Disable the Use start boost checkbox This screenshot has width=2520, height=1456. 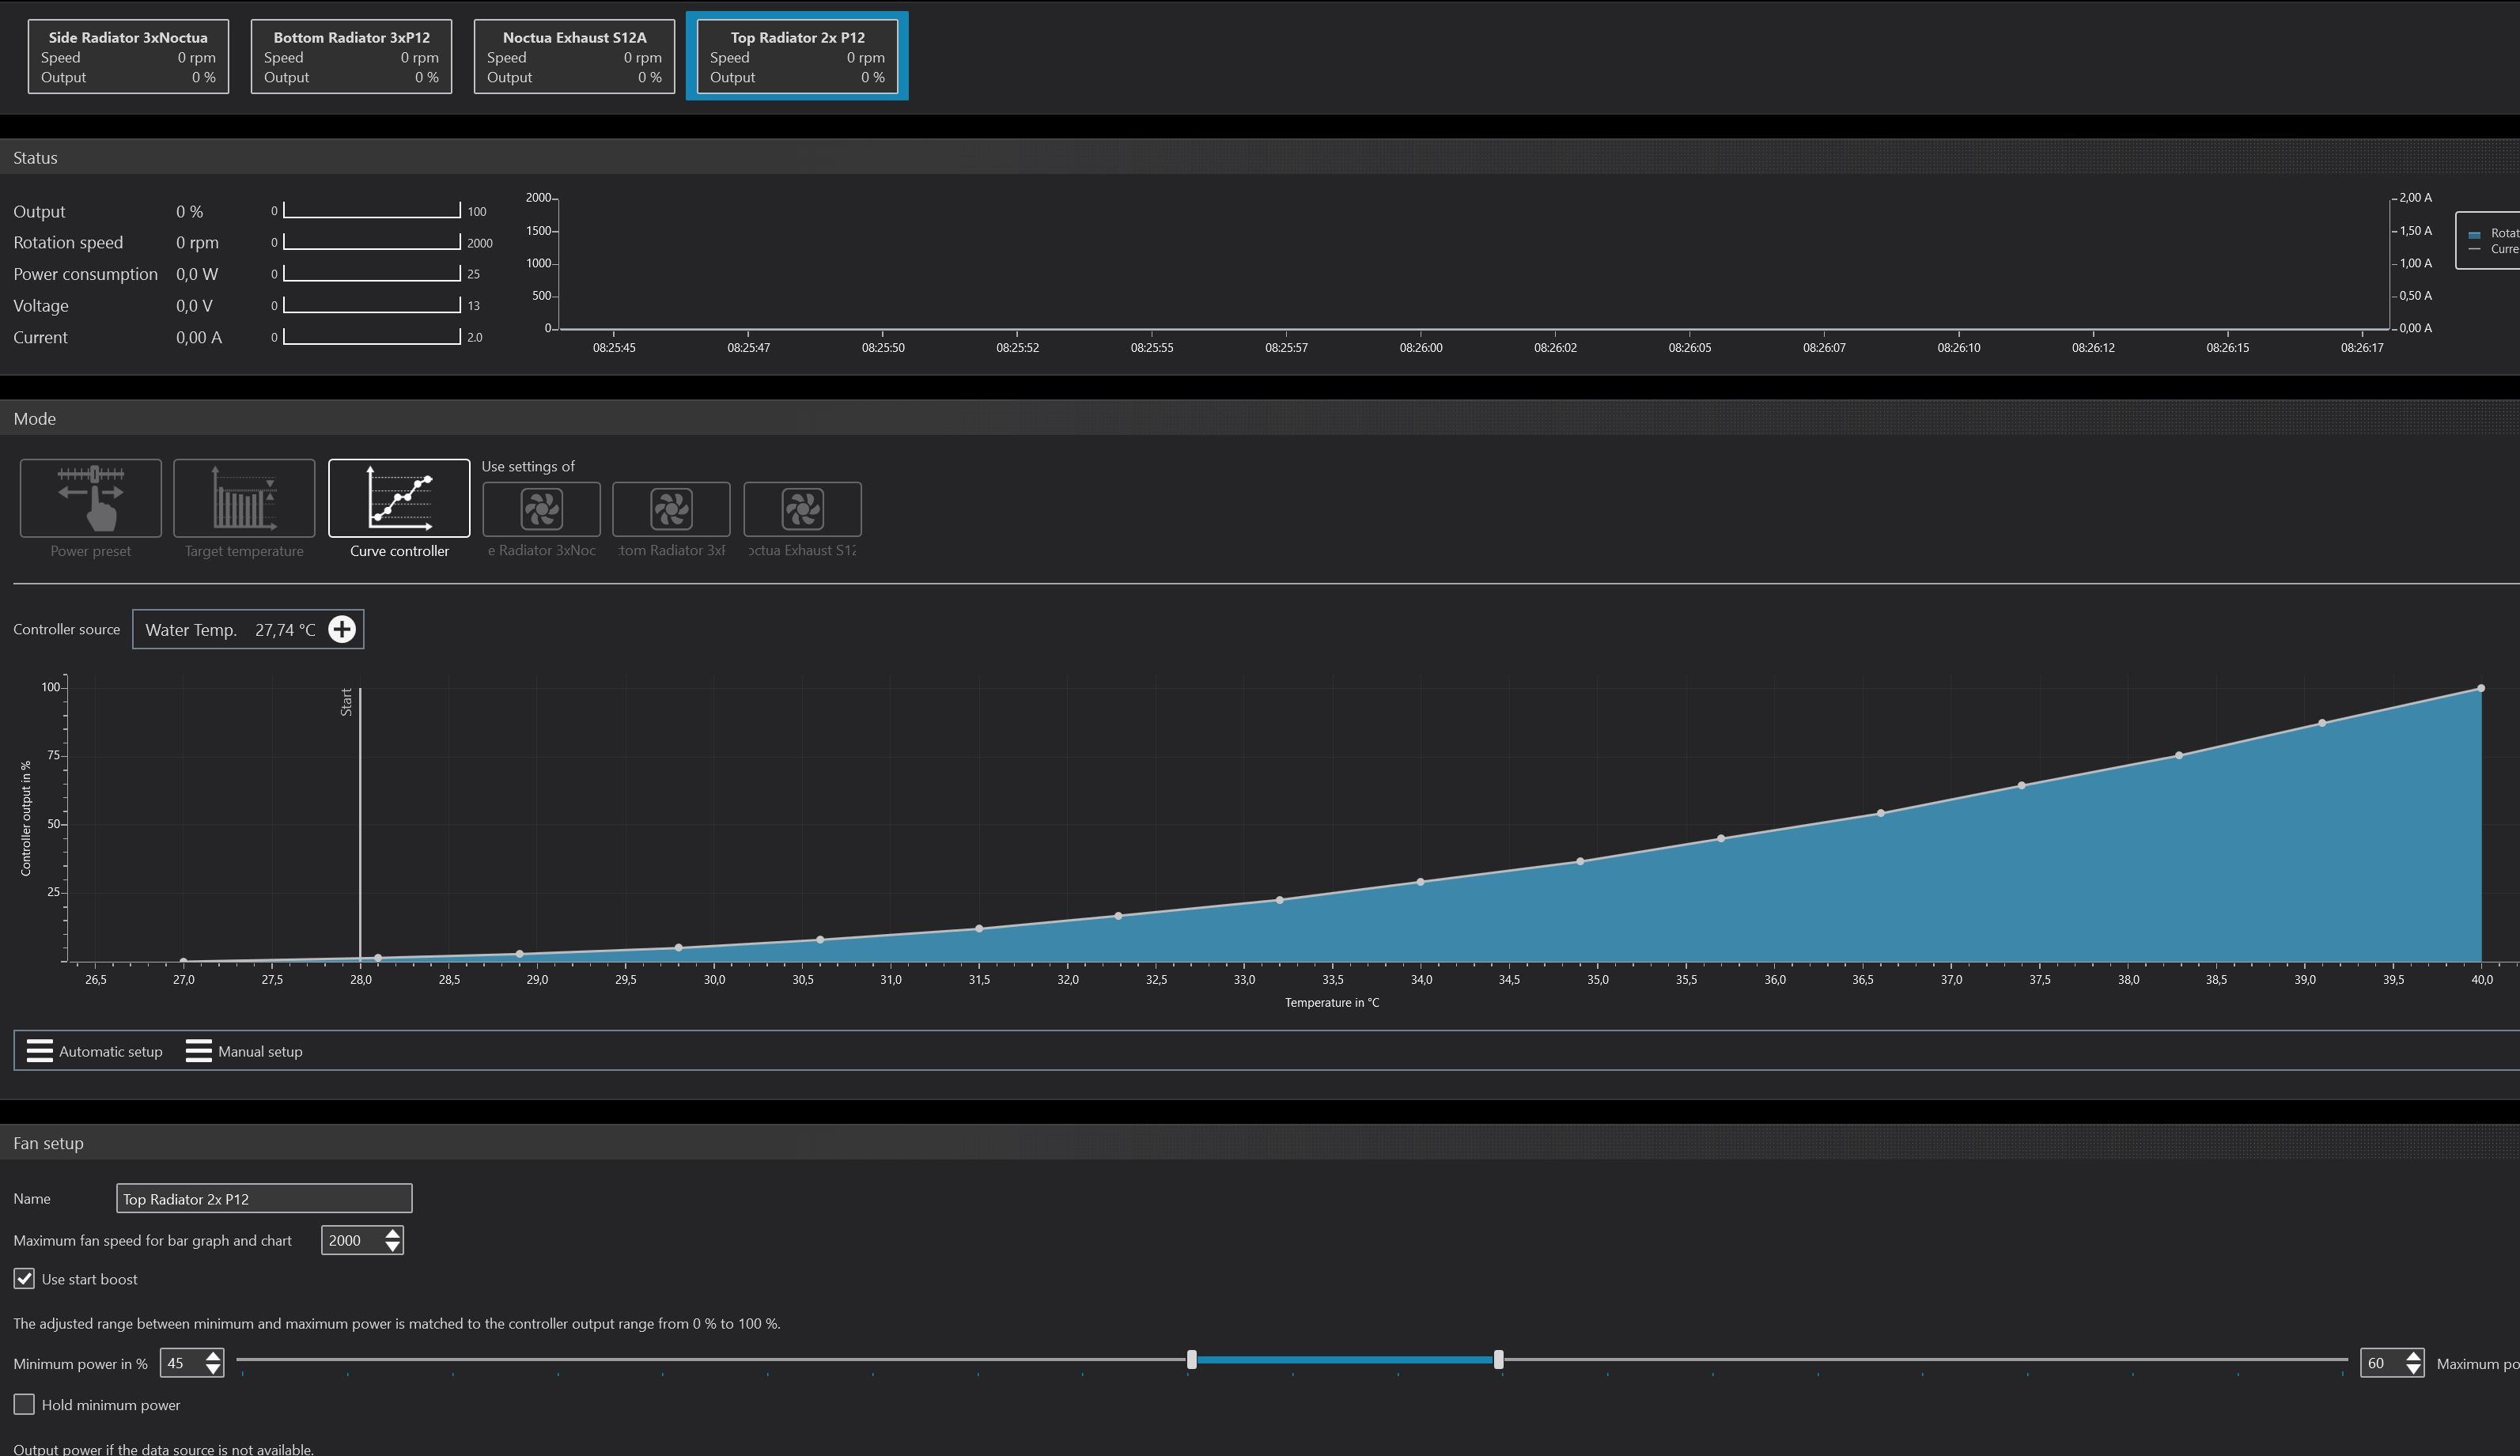[x=24, y=1279]
